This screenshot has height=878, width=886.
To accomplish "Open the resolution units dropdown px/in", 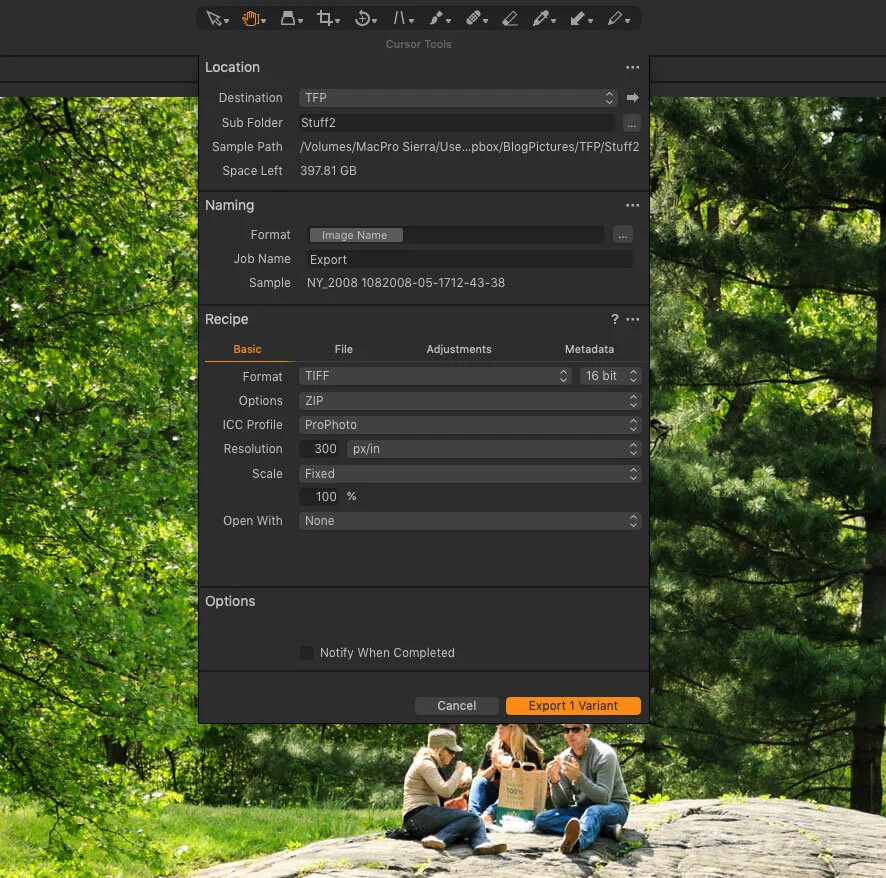I will coord(494,449).
